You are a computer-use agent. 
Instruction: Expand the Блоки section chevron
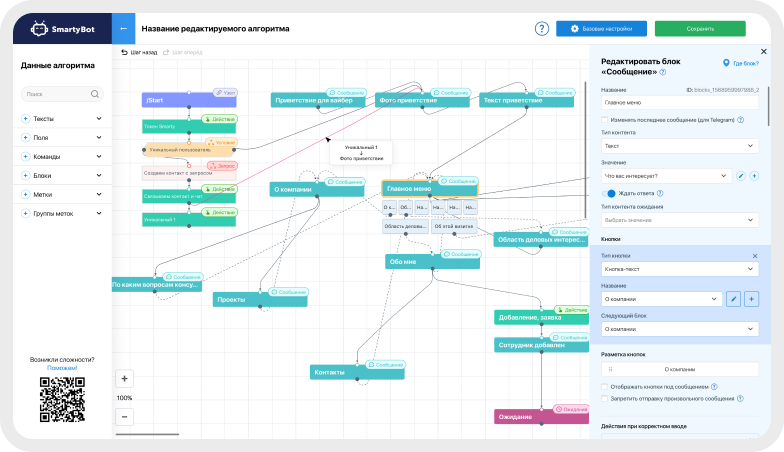(x=99, y=176)
